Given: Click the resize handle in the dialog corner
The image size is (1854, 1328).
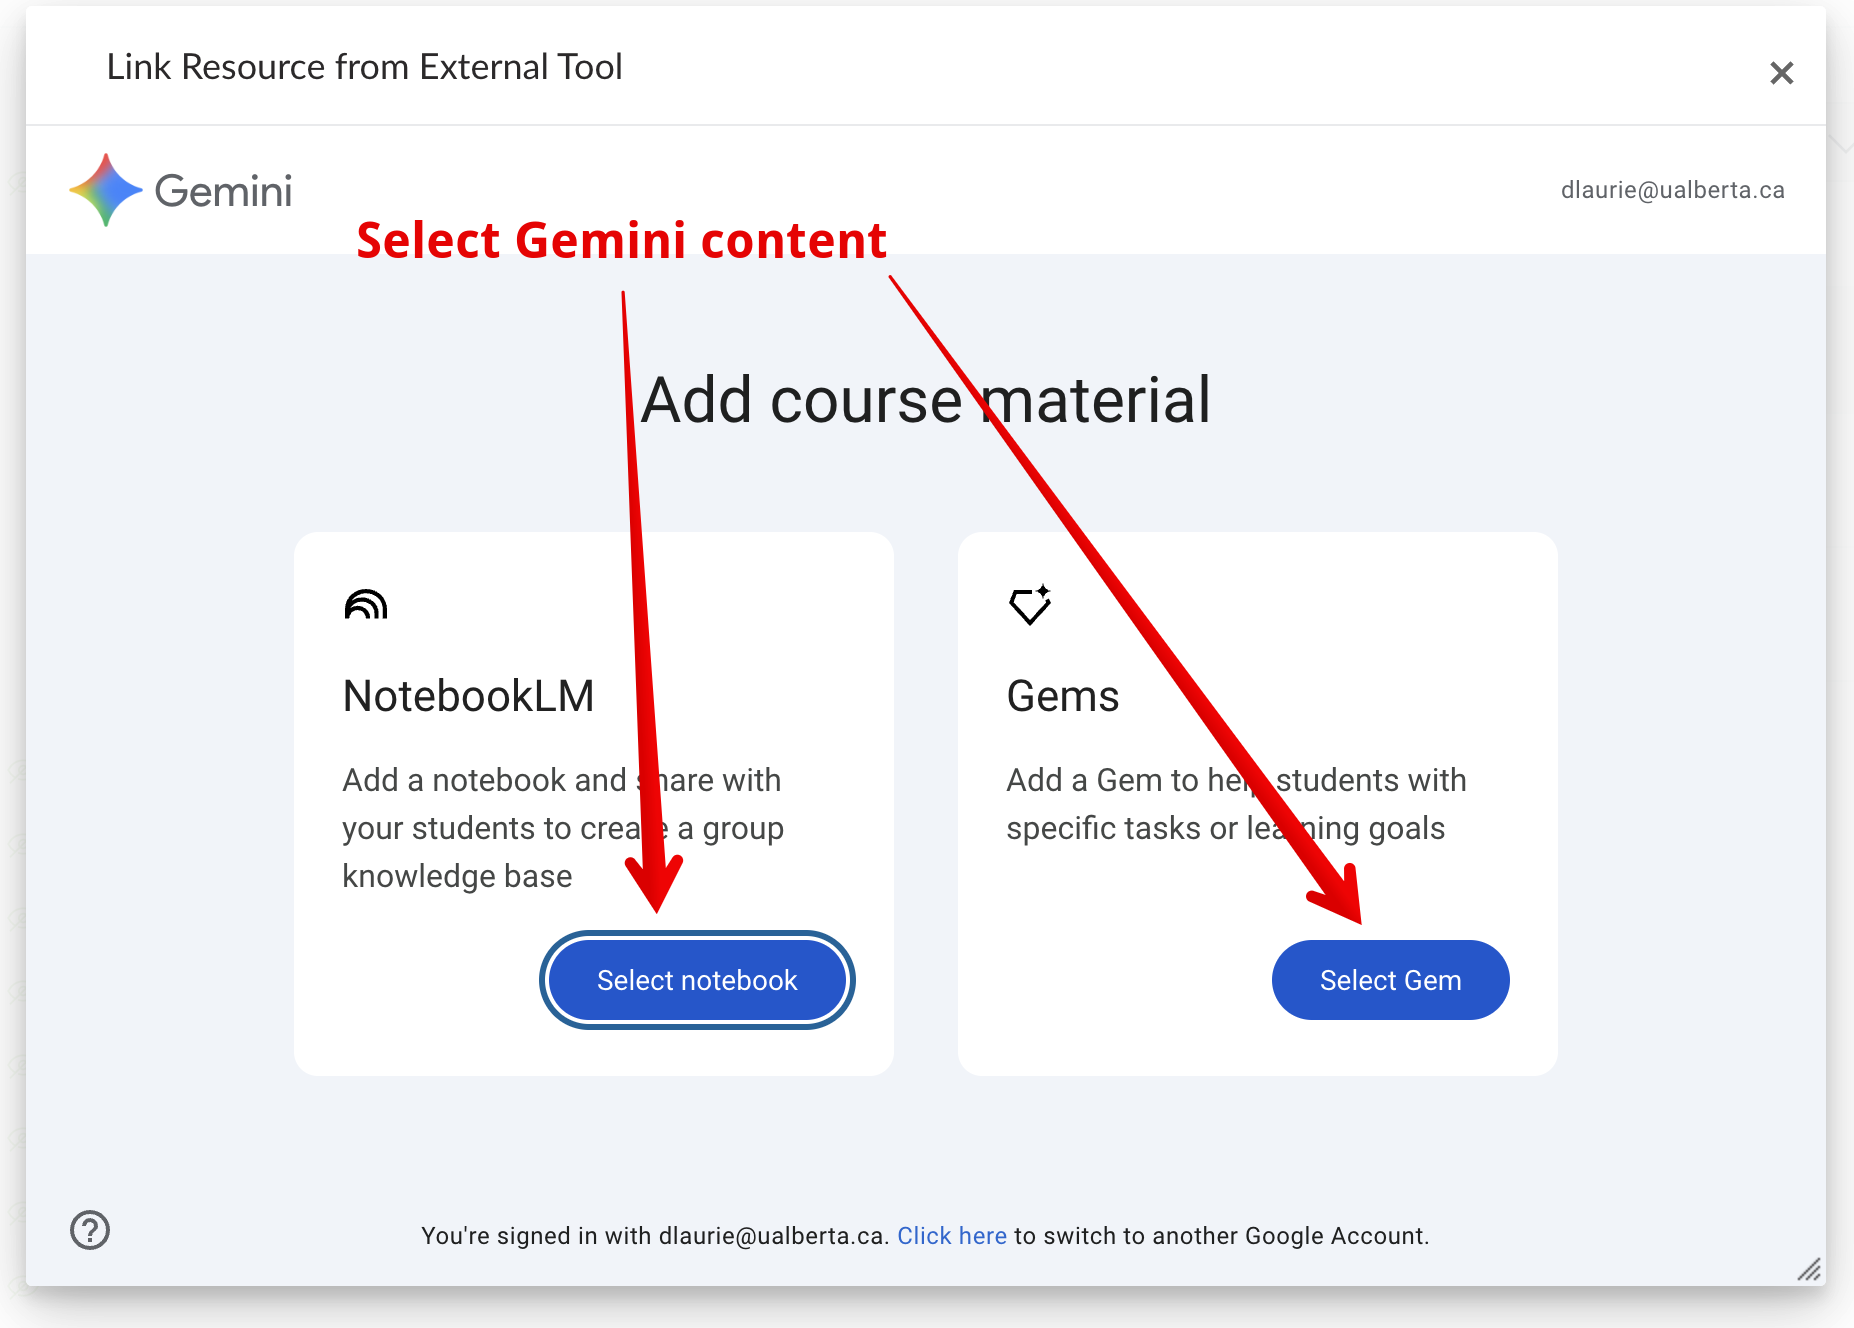Looking at the screenshot, I should pos(1808,1269).
